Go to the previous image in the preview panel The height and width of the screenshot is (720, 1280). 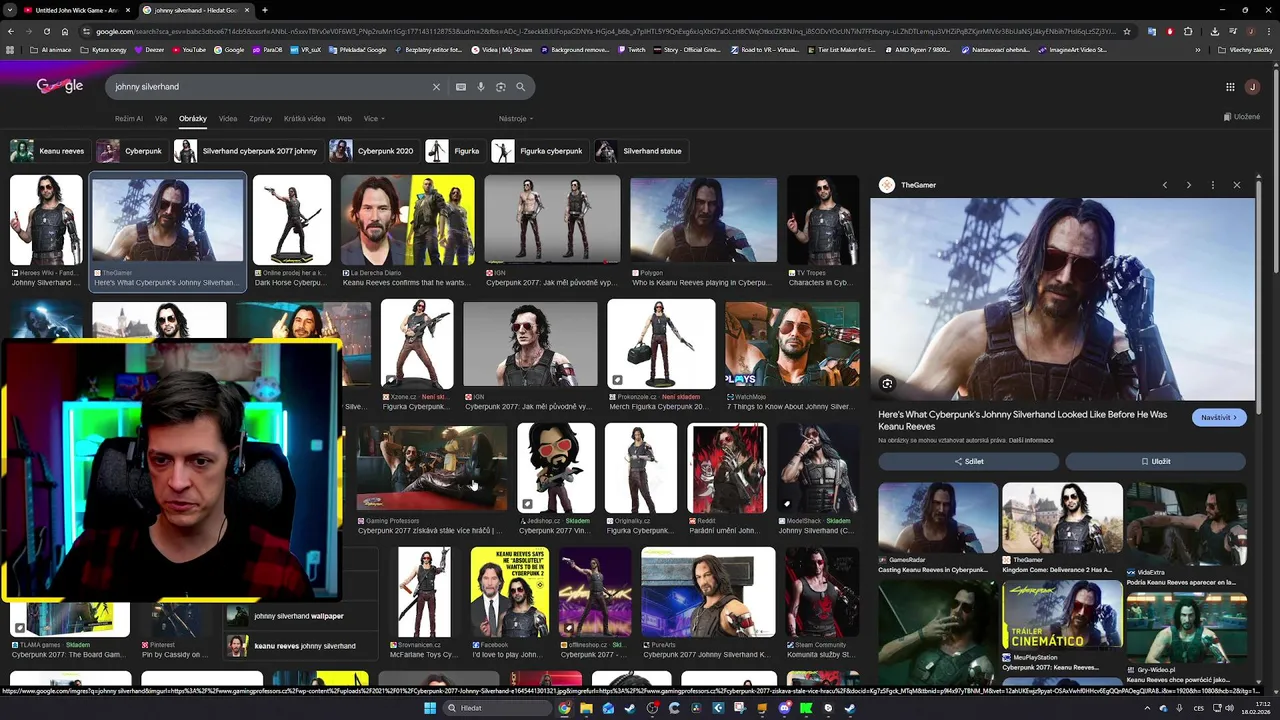(1165, 185)
